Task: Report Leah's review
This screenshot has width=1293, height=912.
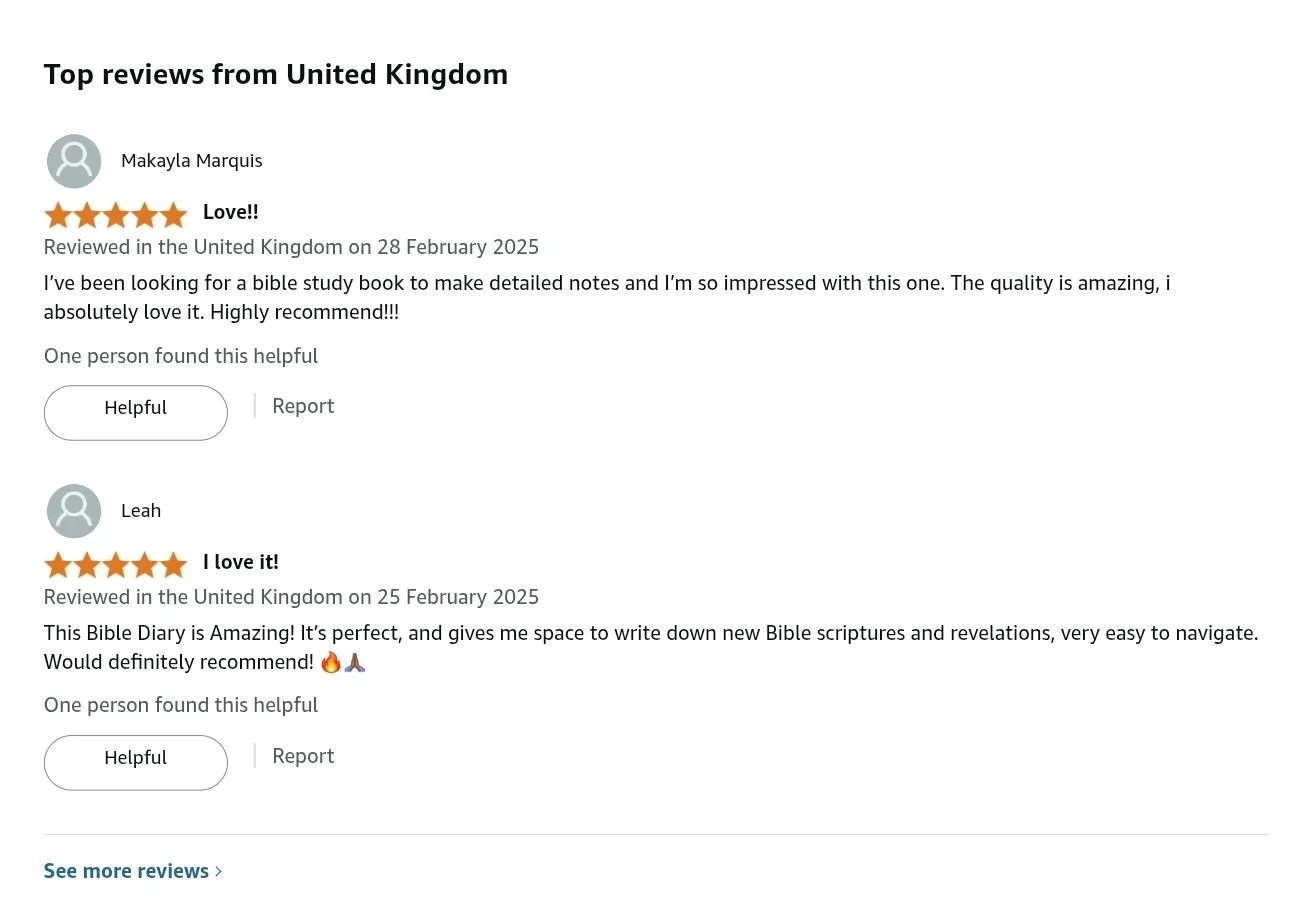Action: point(303,756)
